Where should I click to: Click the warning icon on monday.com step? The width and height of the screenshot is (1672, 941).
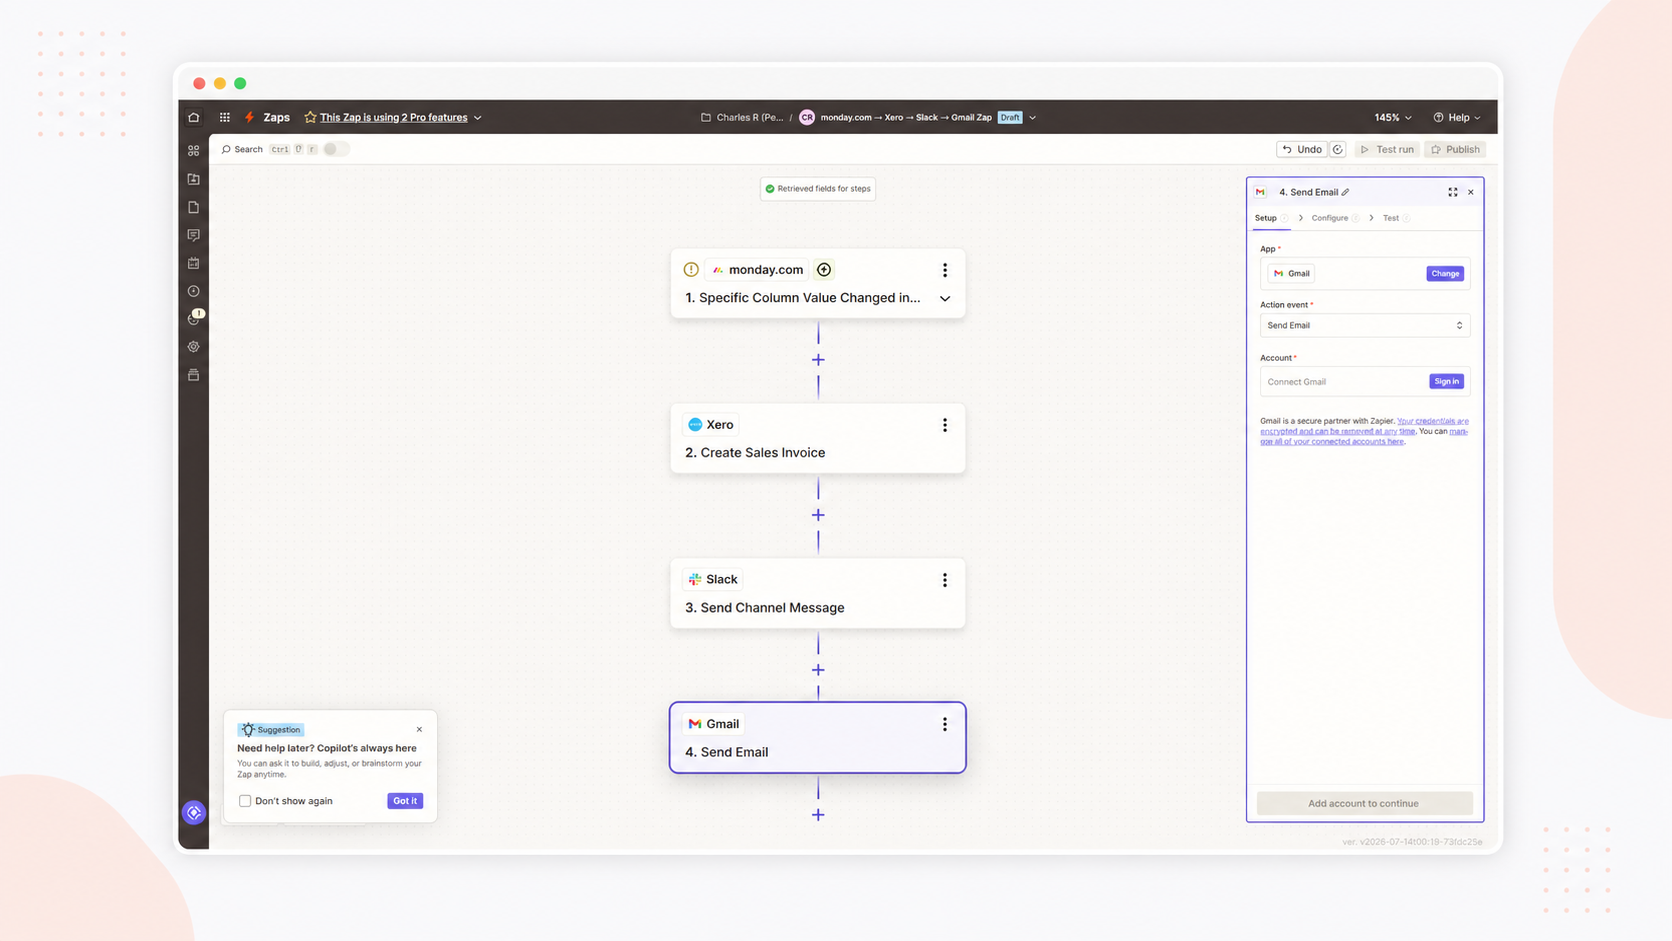pos(691,270)
